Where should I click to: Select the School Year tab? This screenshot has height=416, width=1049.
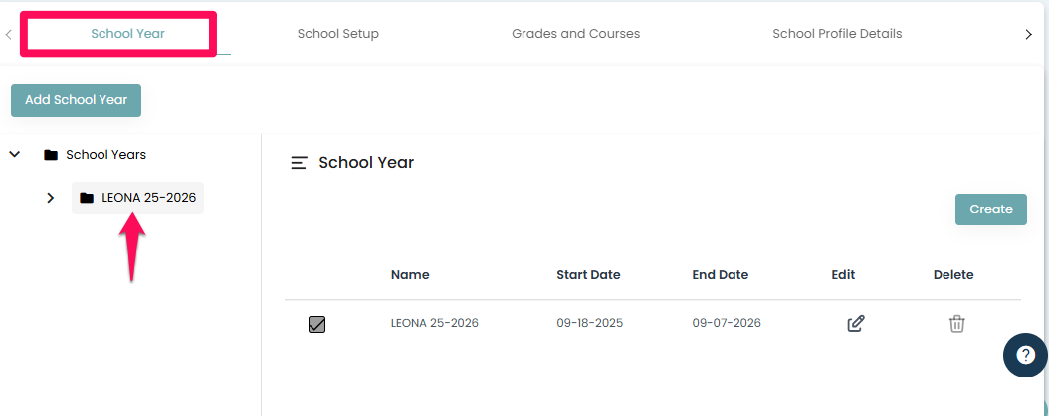(128, 34)
